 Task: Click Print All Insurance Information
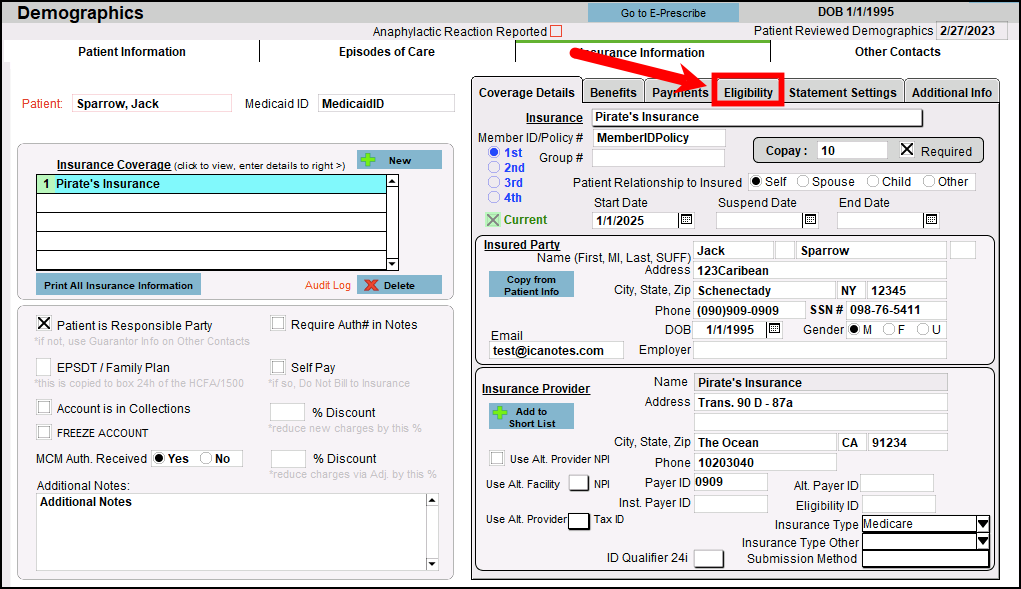pyautogui.click(x=118, y=285)
